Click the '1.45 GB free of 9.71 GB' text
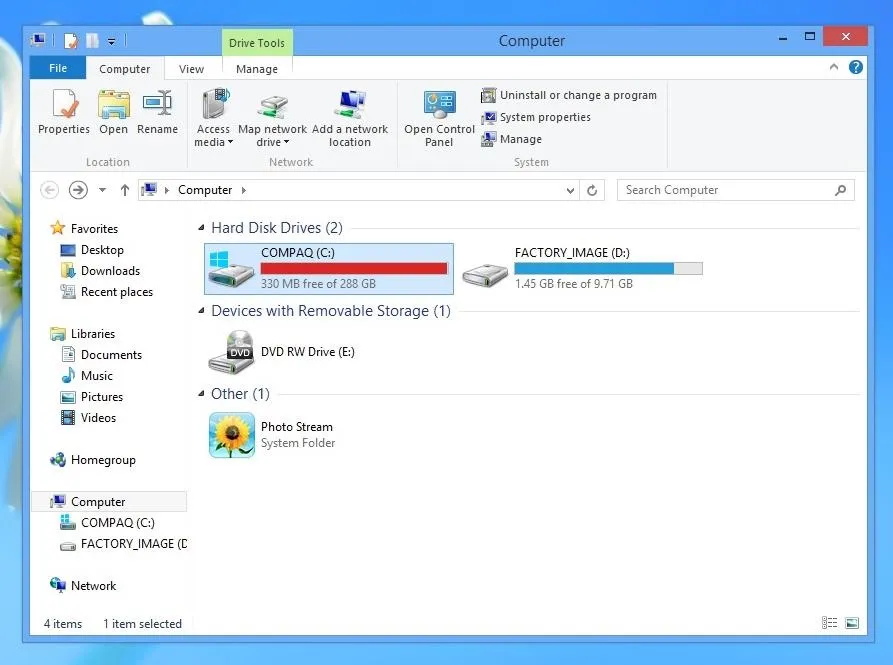Screen dimensions: 893x665 [574, 284]
